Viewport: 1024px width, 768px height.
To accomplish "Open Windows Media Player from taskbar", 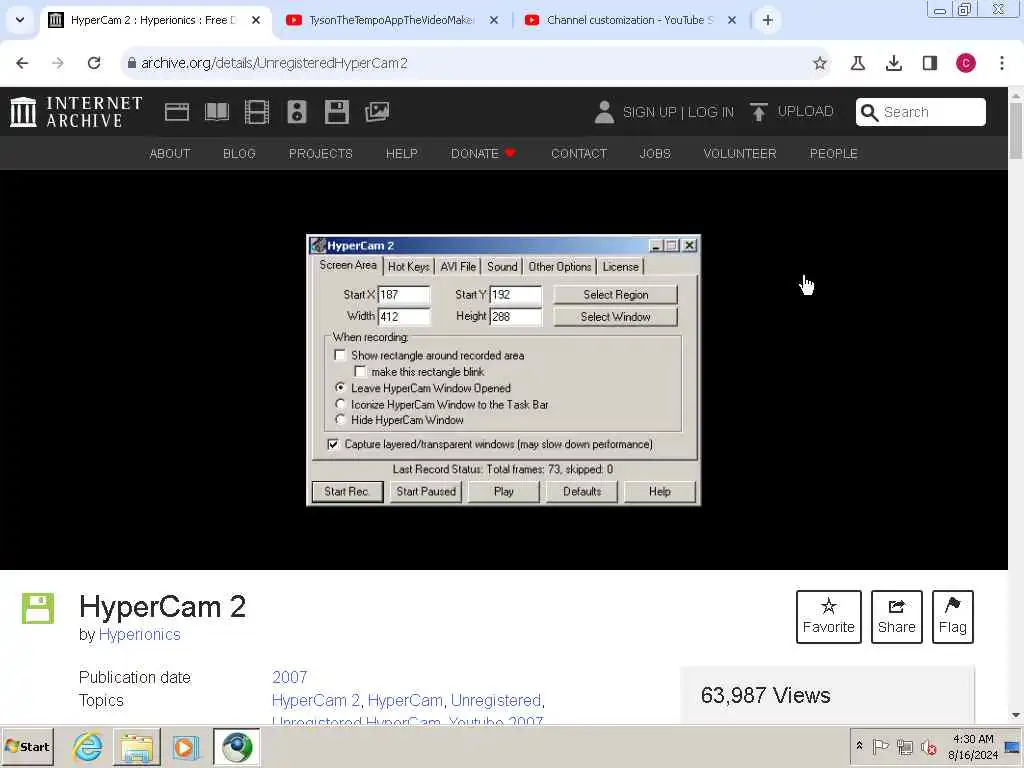I will point(185,746).
